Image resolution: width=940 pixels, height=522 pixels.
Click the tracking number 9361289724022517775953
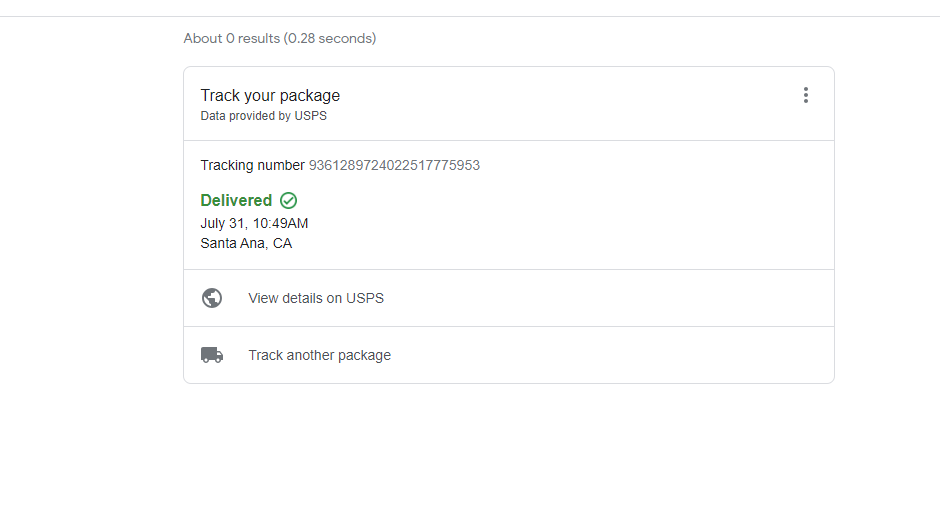(x=394, y=165)
